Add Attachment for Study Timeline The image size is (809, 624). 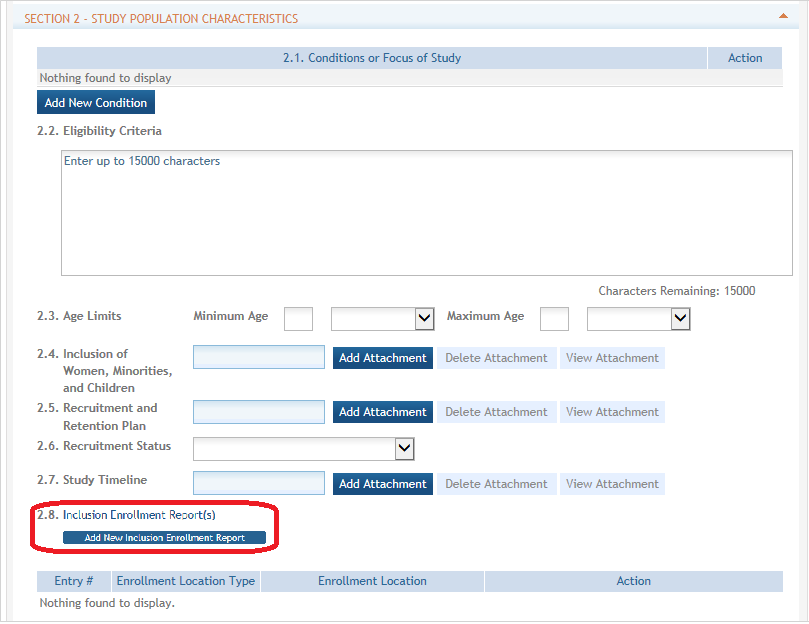coord(383,484)
